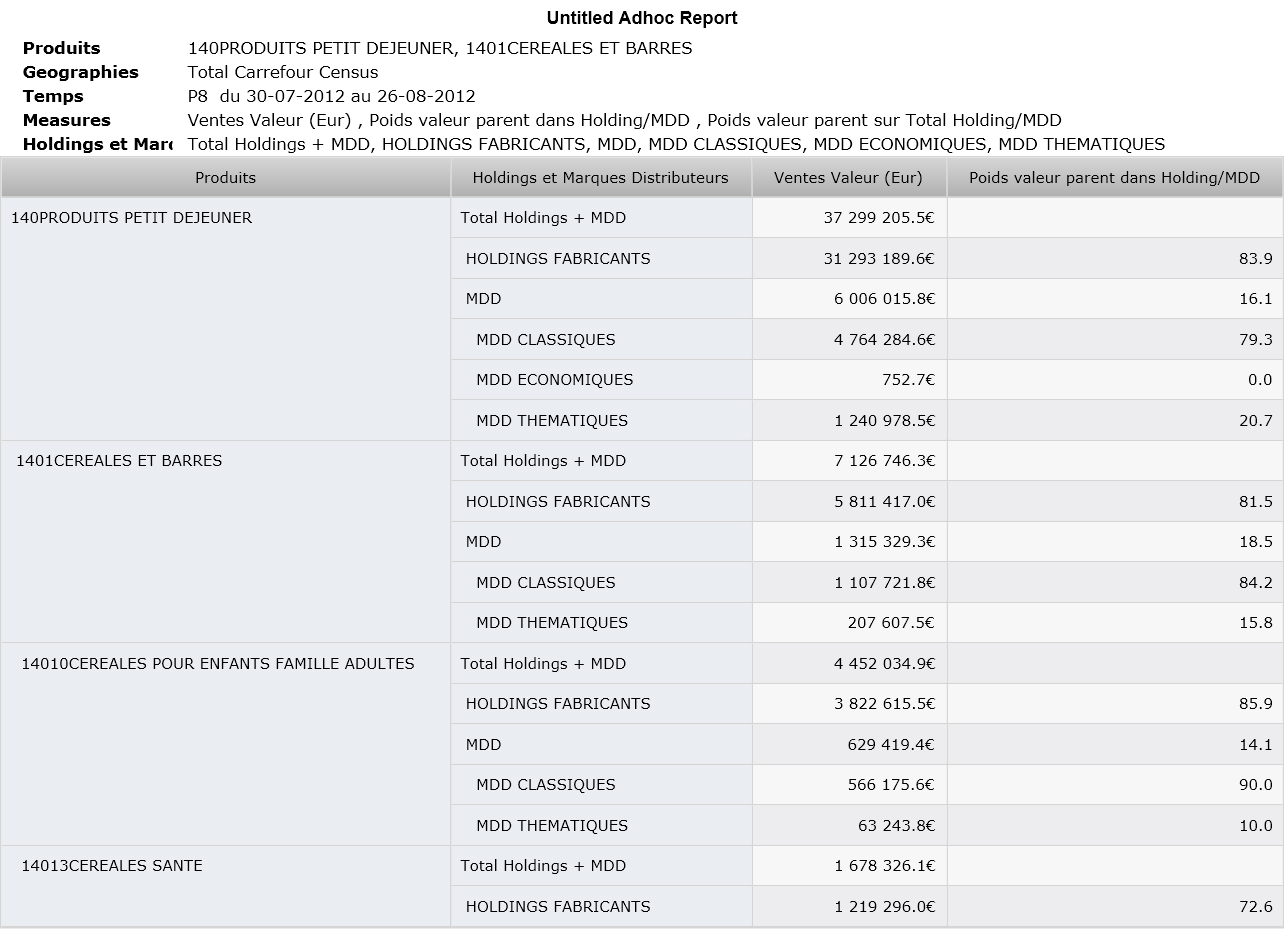Screen dimensions: 1284x946
Task: Click the value 566 175.6€
Action: tap(890, 785)
